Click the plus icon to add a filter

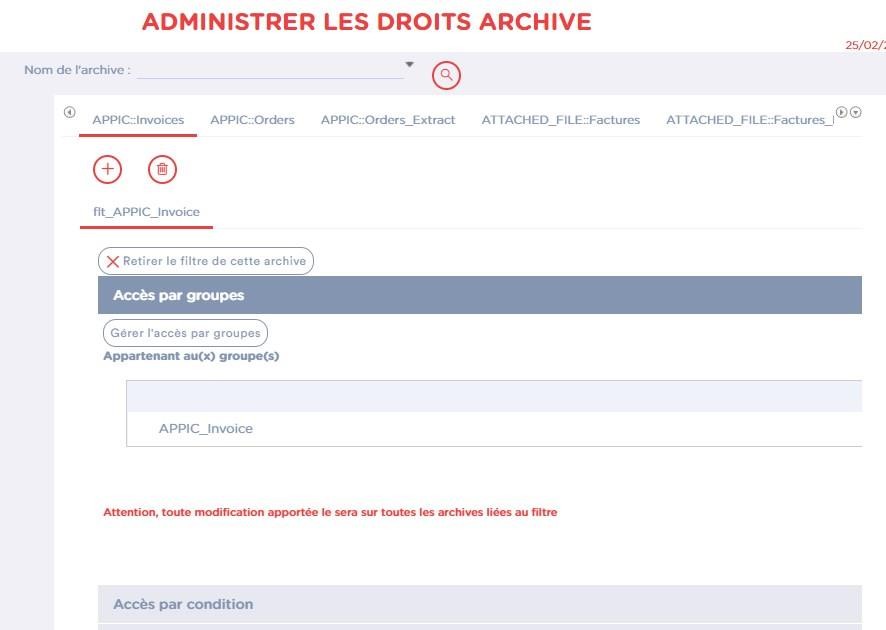coord(107,169)
